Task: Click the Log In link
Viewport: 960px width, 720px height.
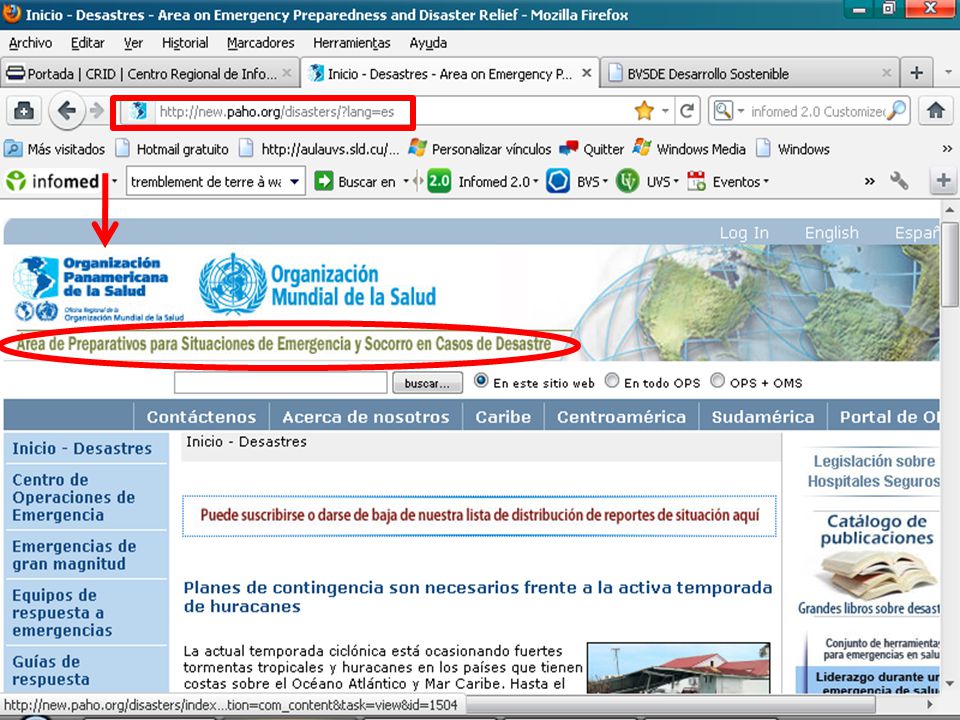Action: coord(744,233)
